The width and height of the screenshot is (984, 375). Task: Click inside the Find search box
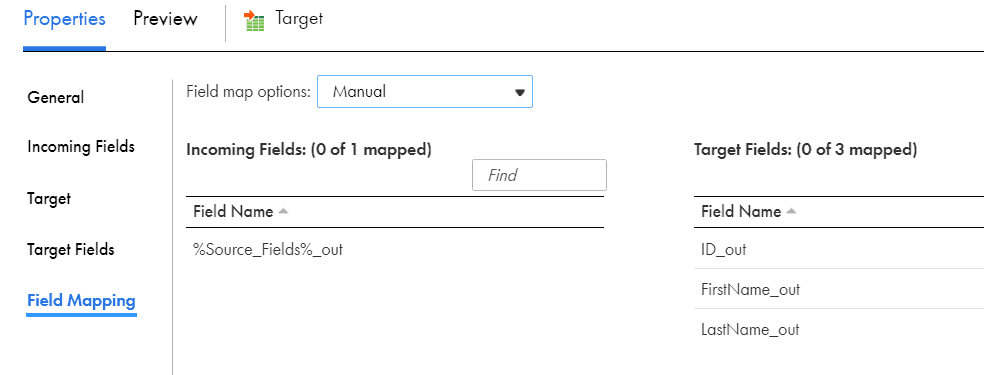coord(539,175)
